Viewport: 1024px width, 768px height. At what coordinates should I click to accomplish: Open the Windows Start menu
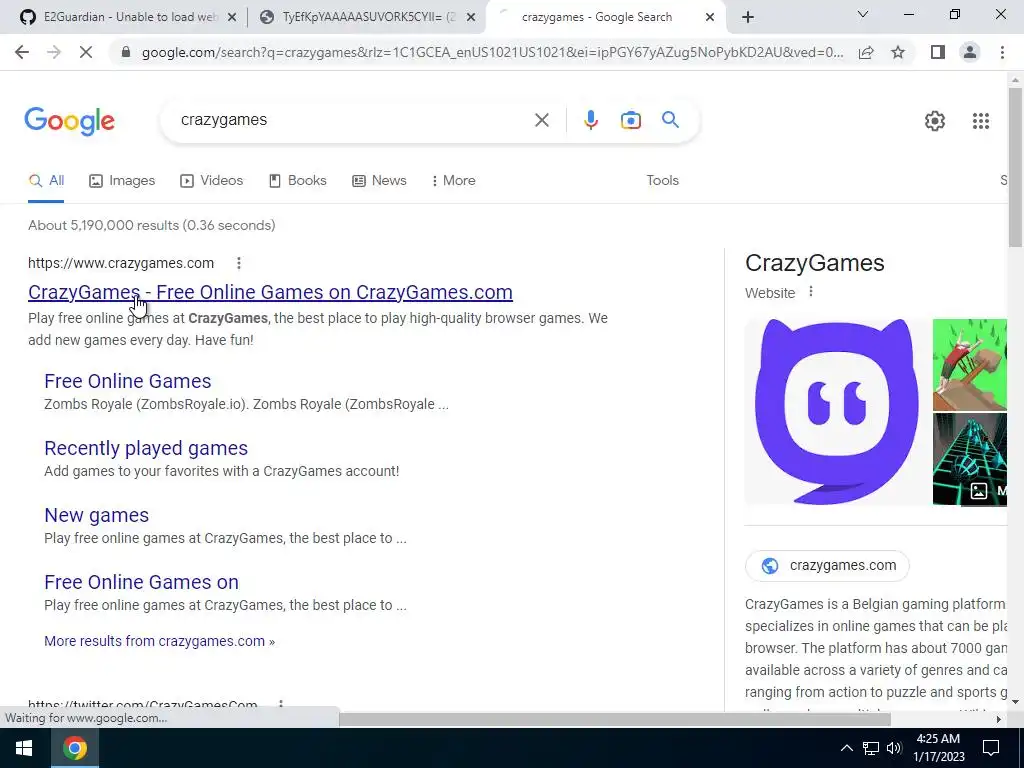[x=24, y=748]
